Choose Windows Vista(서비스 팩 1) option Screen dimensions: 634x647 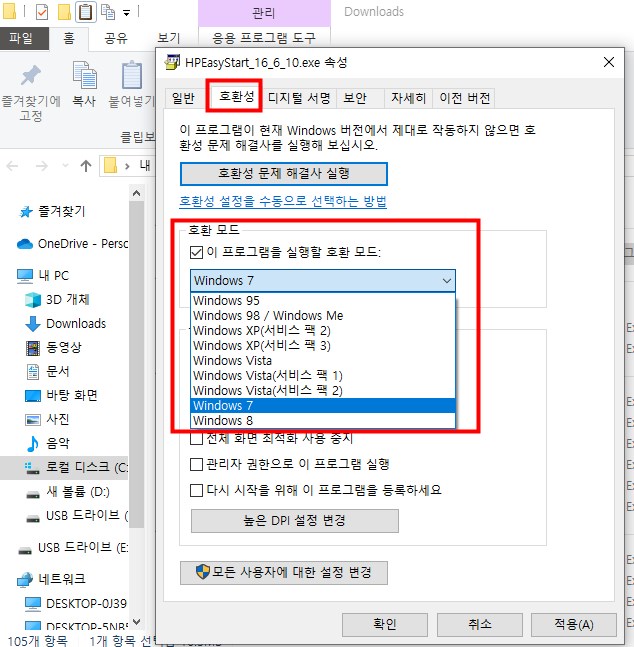click(x=323, y=375)
